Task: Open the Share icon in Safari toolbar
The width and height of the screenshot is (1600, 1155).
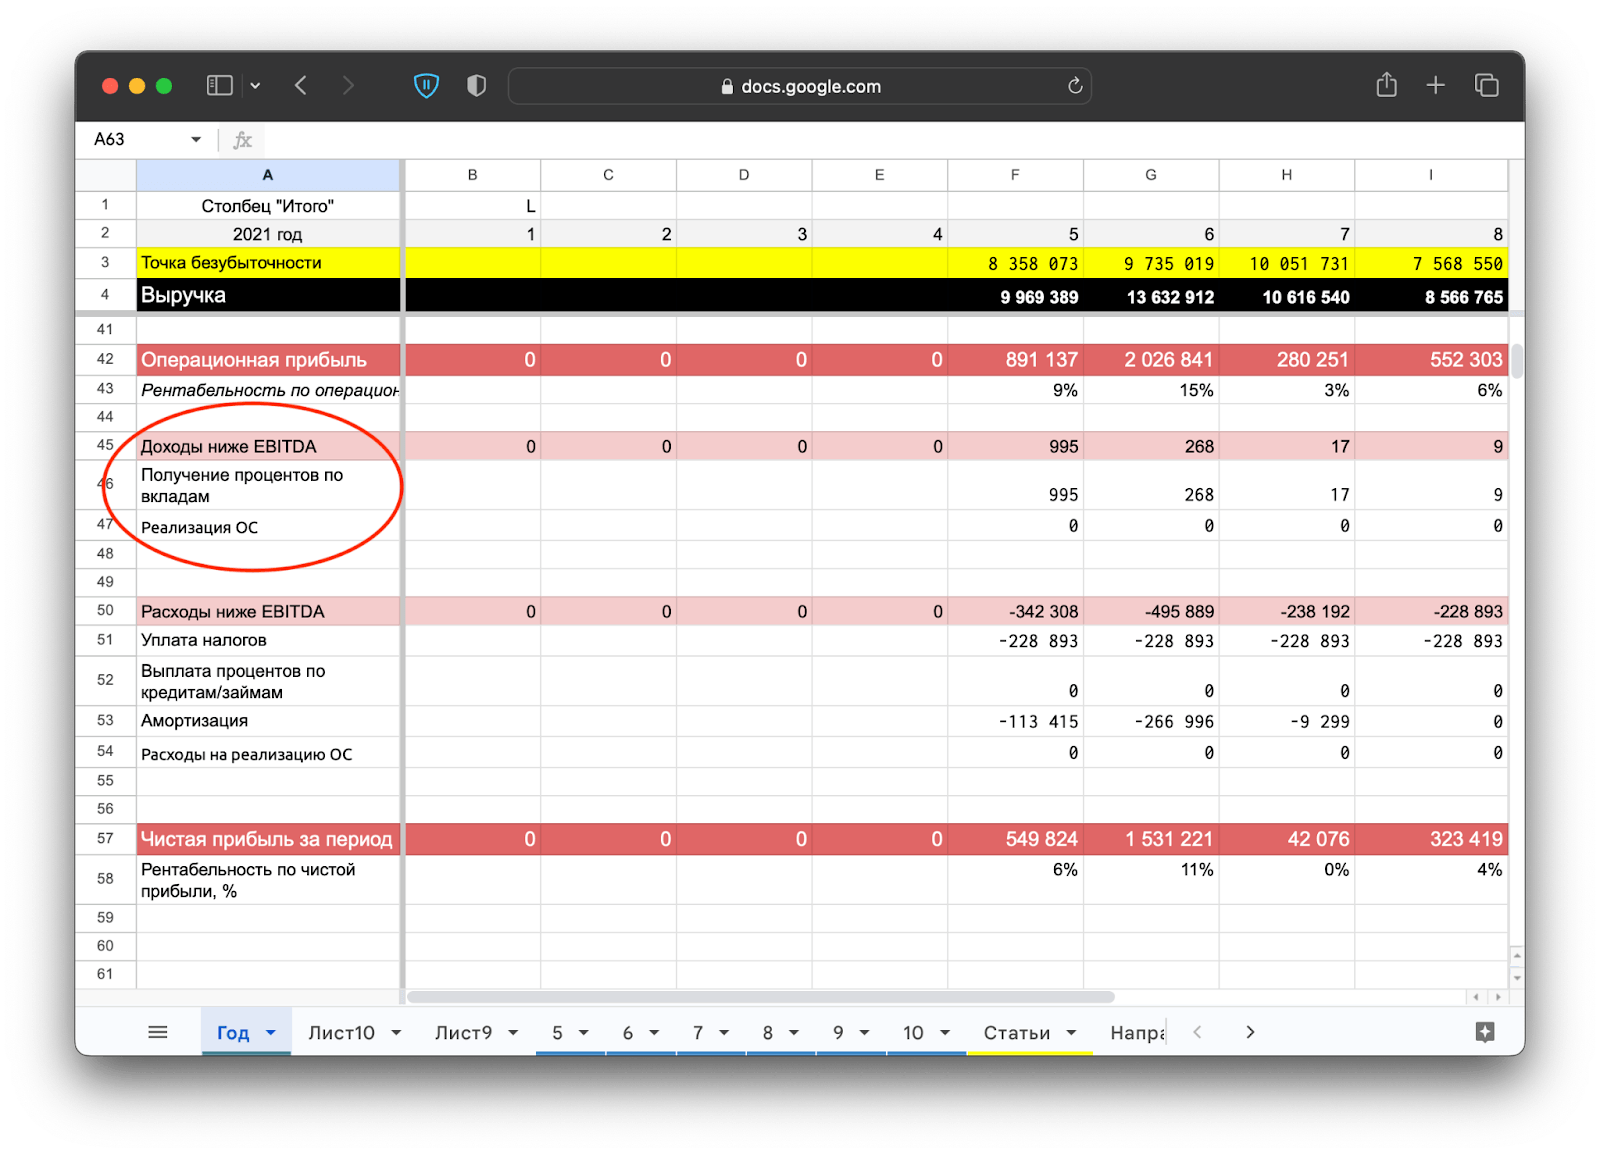Action: pyautogui.click(x=1386, y=86)
